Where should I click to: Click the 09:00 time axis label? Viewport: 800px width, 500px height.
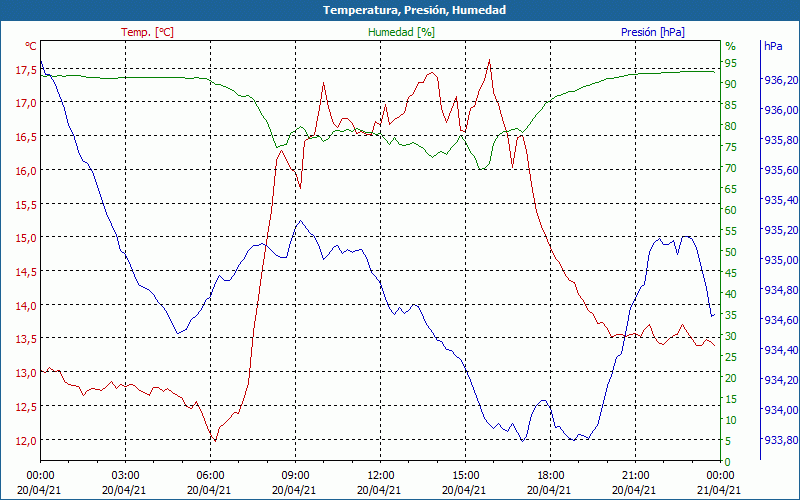(x=295, y=476)
